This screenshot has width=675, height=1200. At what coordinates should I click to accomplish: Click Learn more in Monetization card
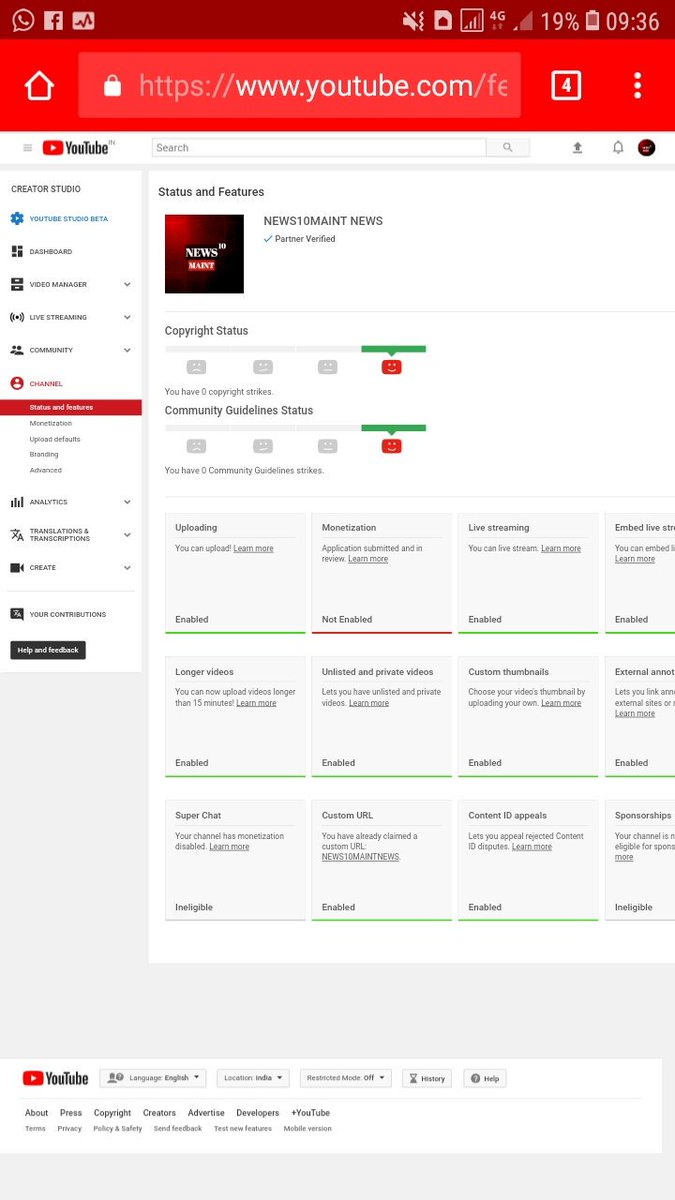(x=368, y=559)
